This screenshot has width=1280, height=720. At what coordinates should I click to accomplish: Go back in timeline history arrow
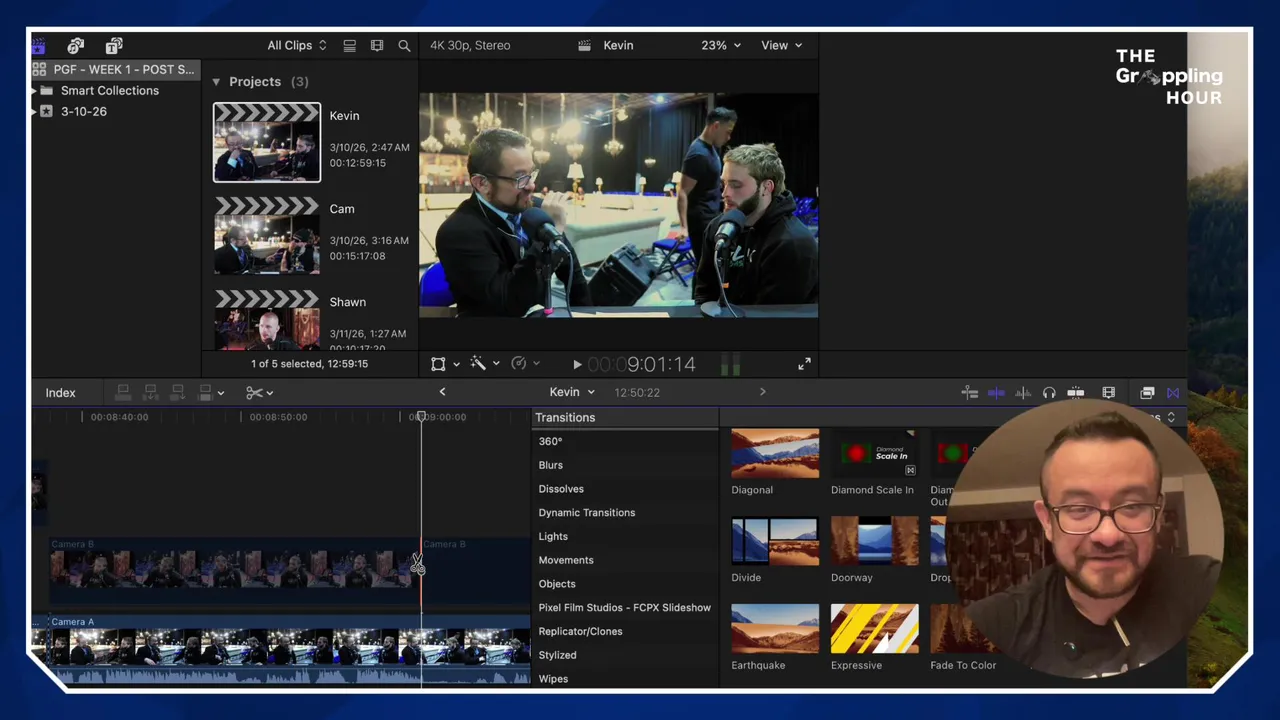(442, 392)
